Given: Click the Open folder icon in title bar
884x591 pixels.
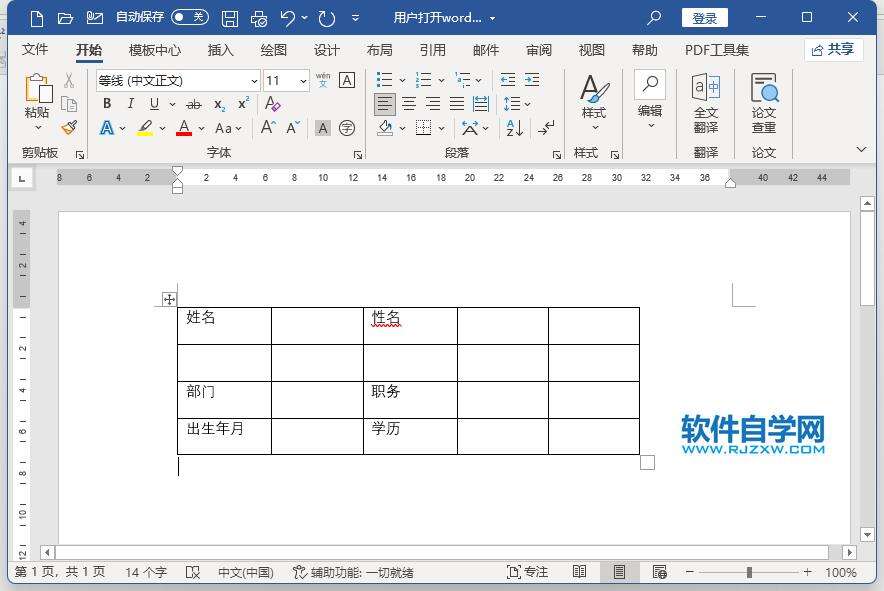Looking at the screenshot, I should tap(65, 19).
